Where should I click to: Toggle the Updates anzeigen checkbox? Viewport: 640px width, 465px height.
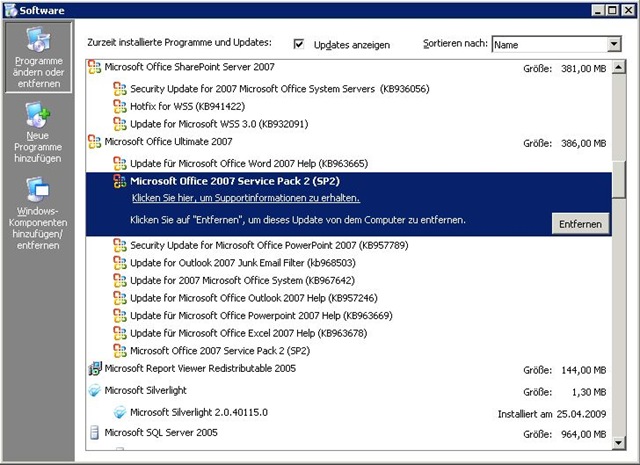299,45
